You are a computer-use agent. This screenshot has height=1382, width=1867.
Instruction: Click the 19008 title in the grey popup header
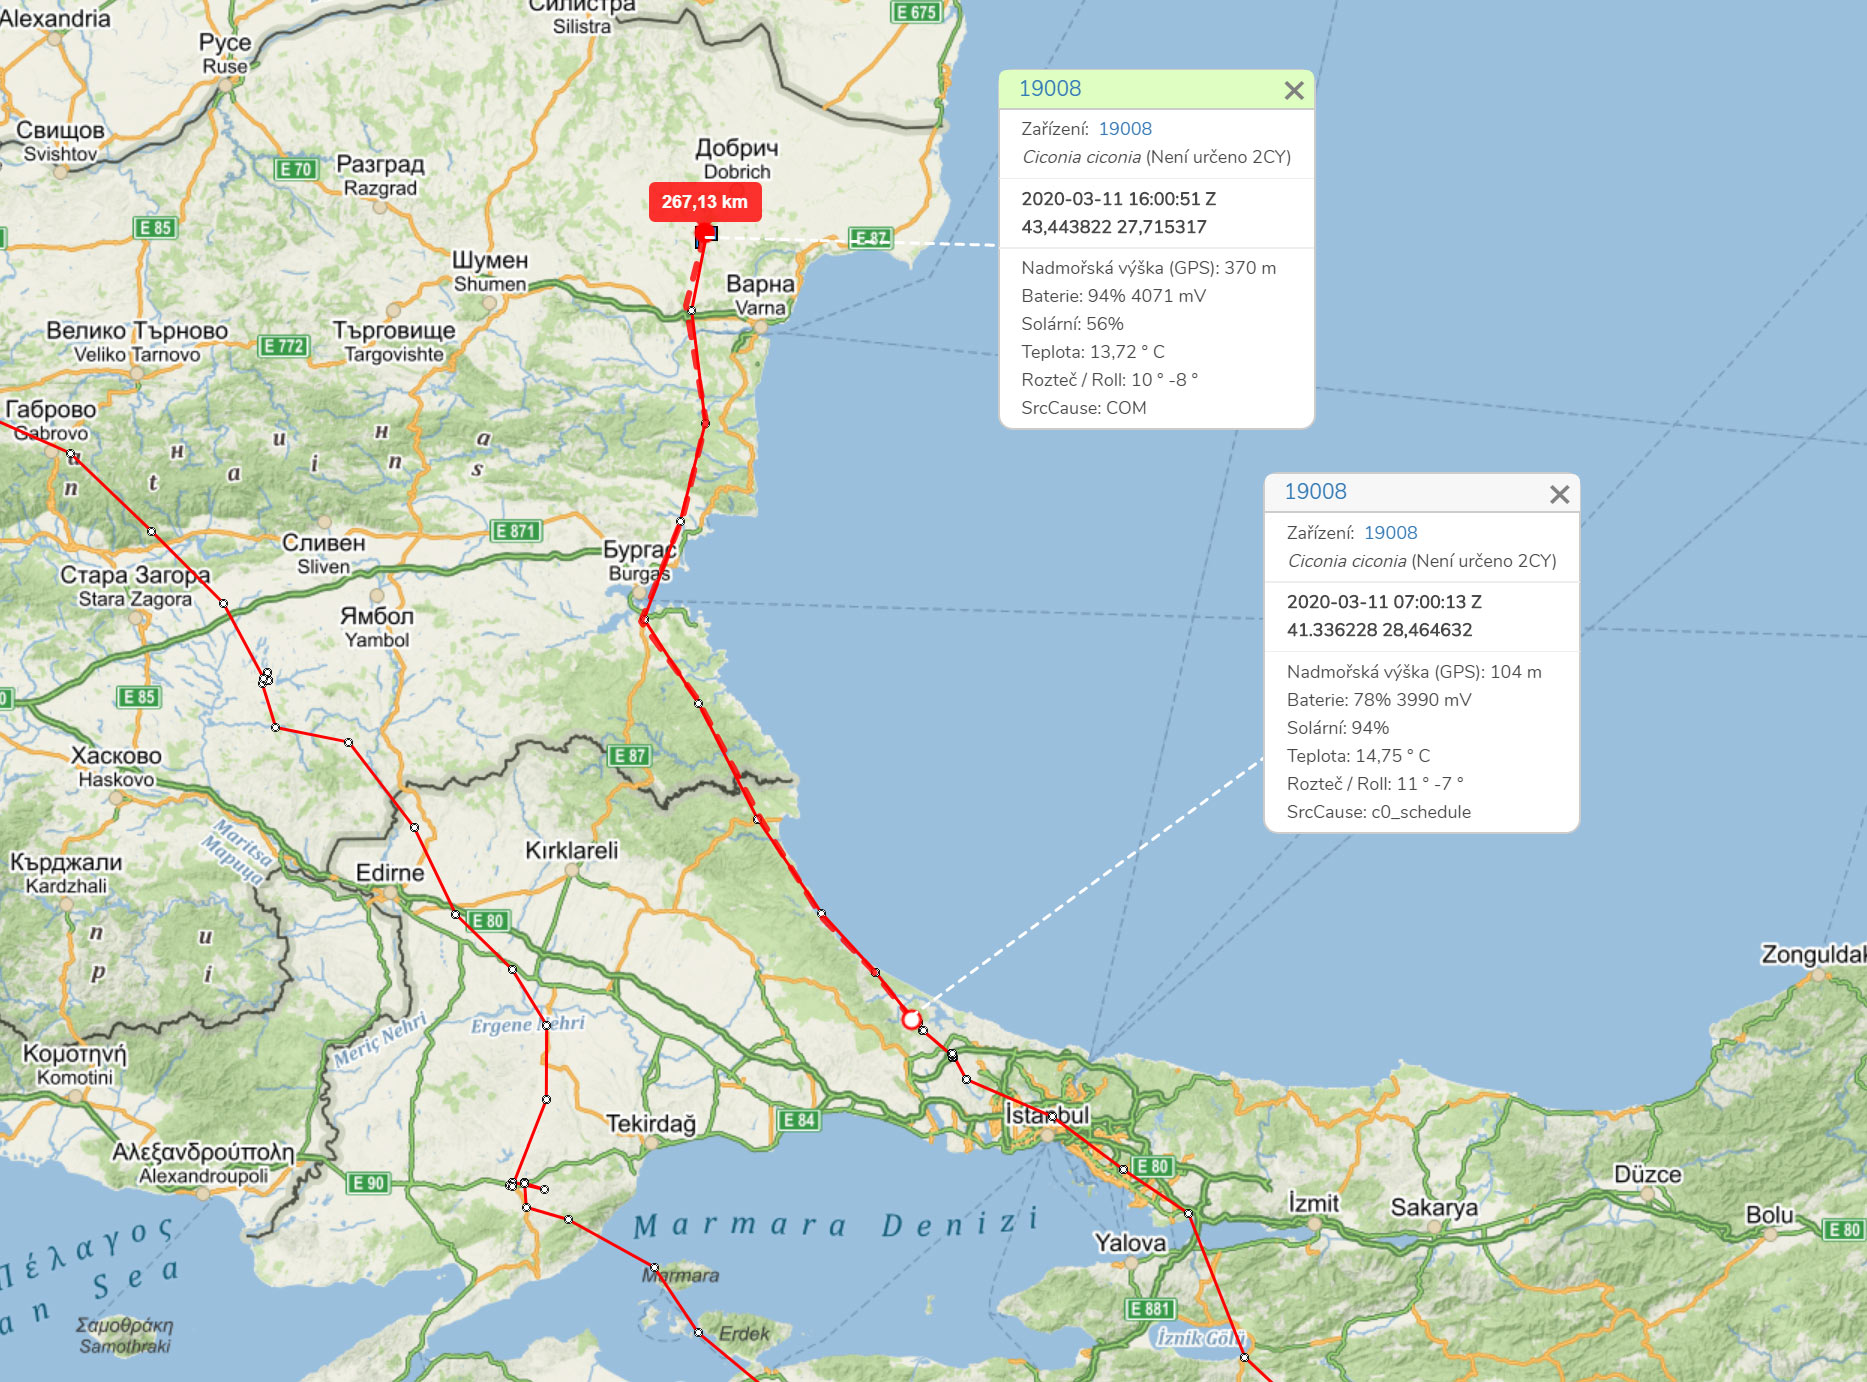[x=1315, y=491]
